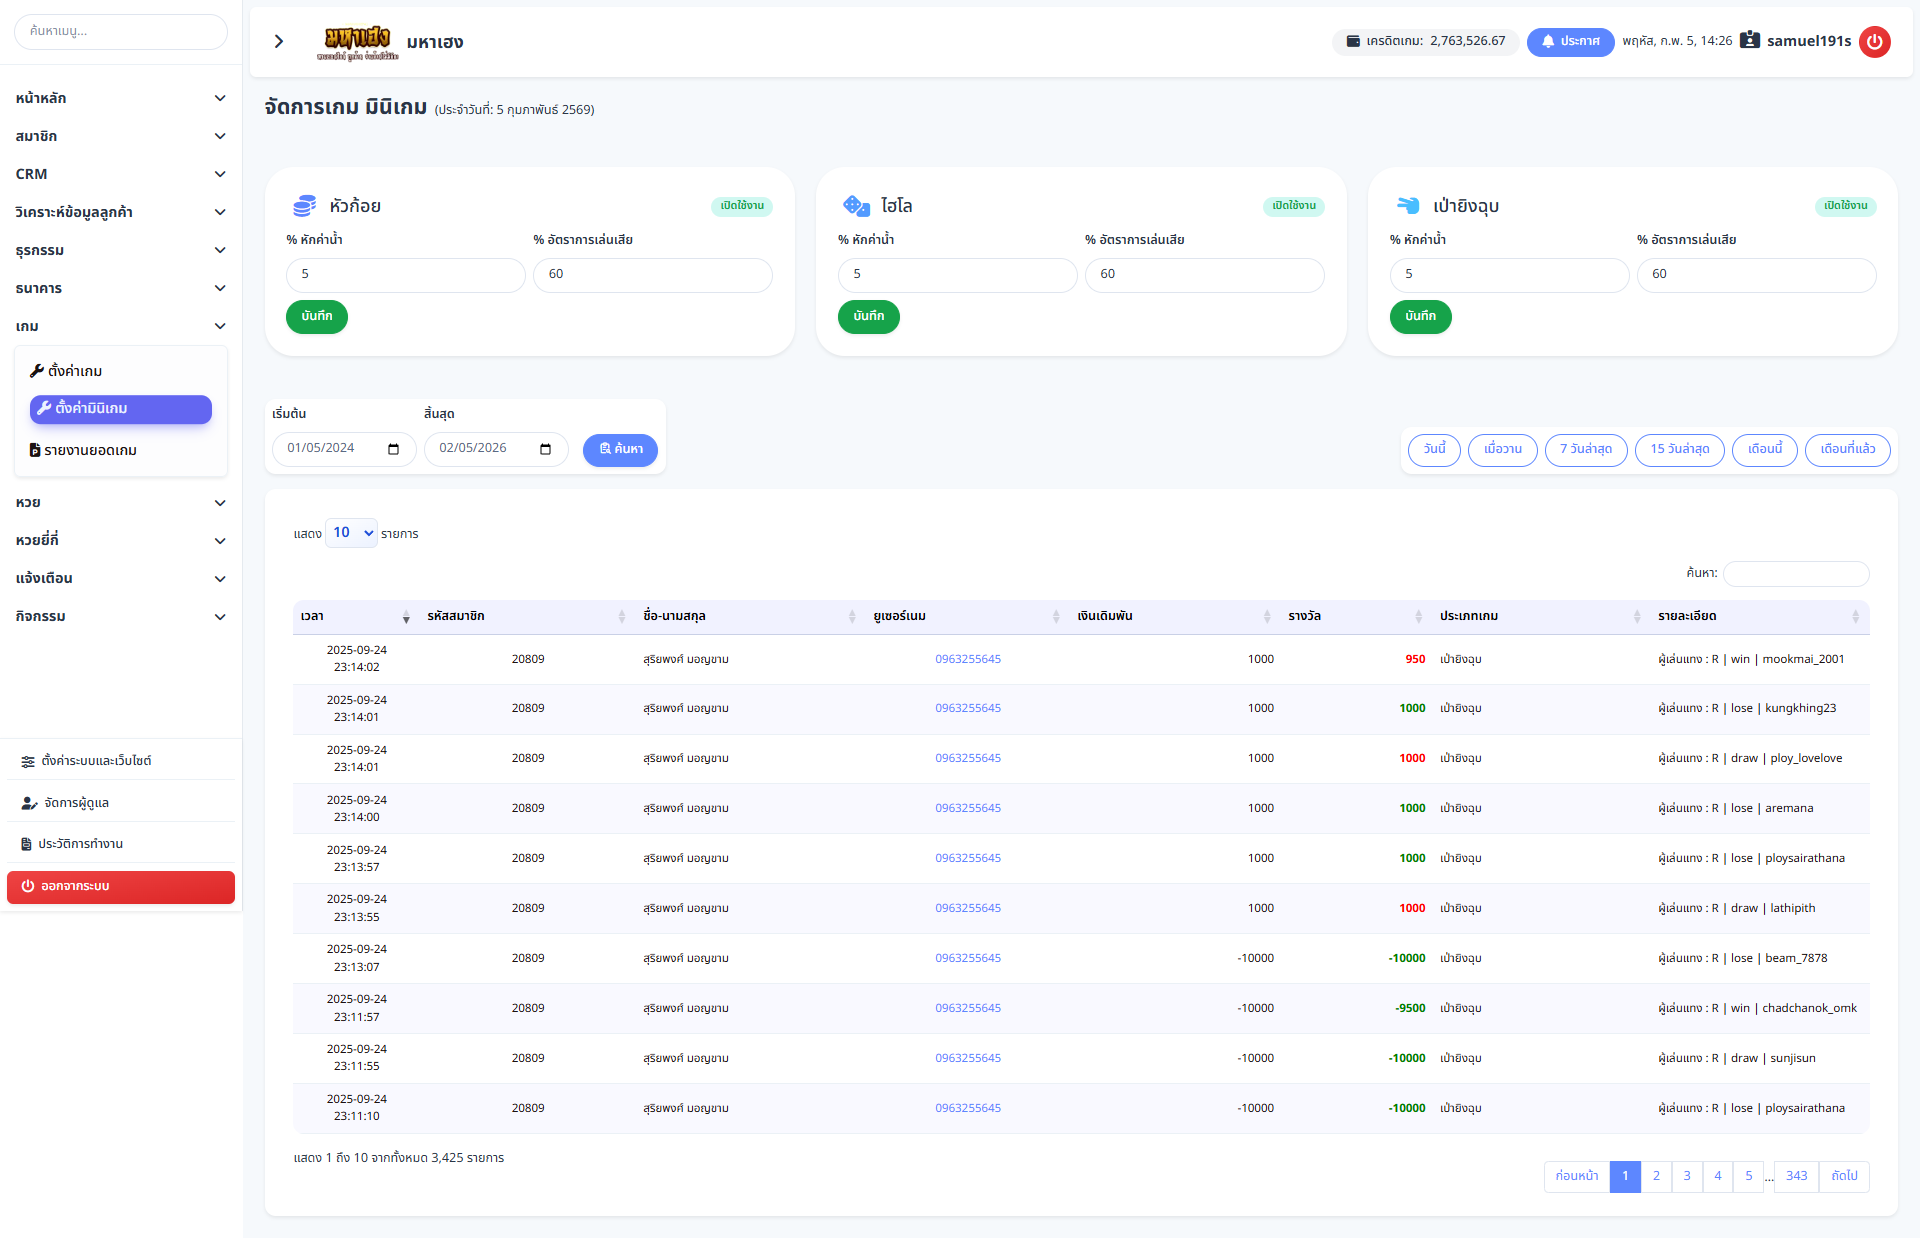The width and height of the screenshot is (1920, 1238).
Task: Click the blue ค้นหา search button
Action: click(620, 450)
